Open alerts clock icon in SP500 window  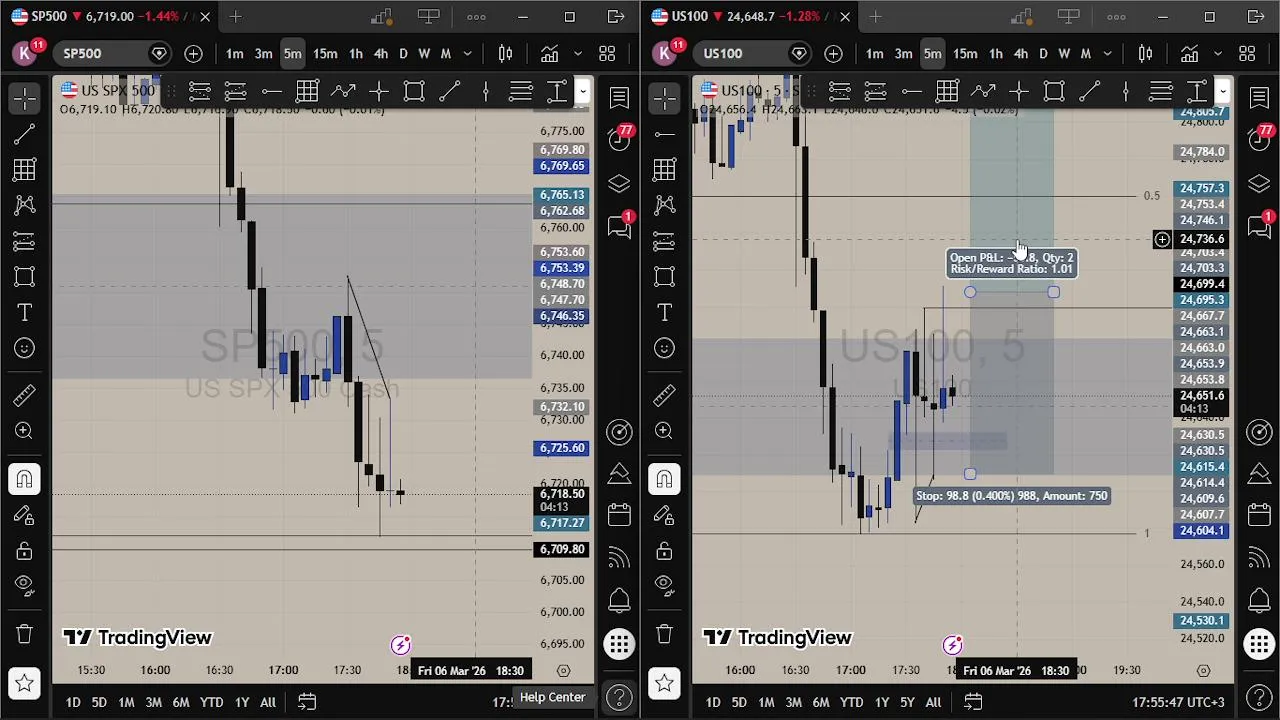tap(619, 139)
